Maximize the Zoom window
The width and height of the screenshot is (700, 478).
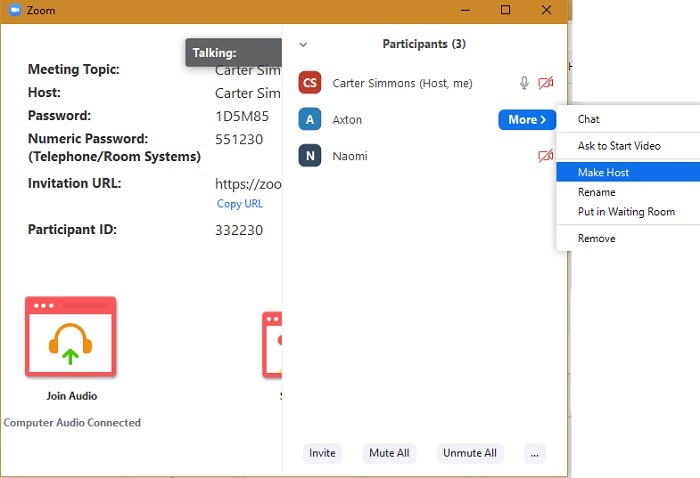(x=505, y=10)
